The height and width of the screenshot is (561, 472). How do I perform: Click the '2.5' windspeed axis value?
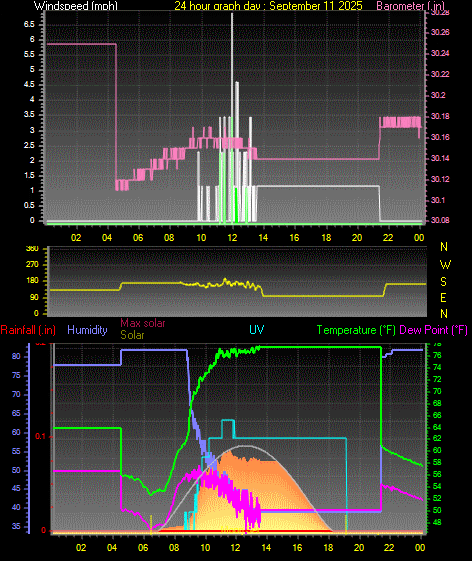(x=29, y=145)
